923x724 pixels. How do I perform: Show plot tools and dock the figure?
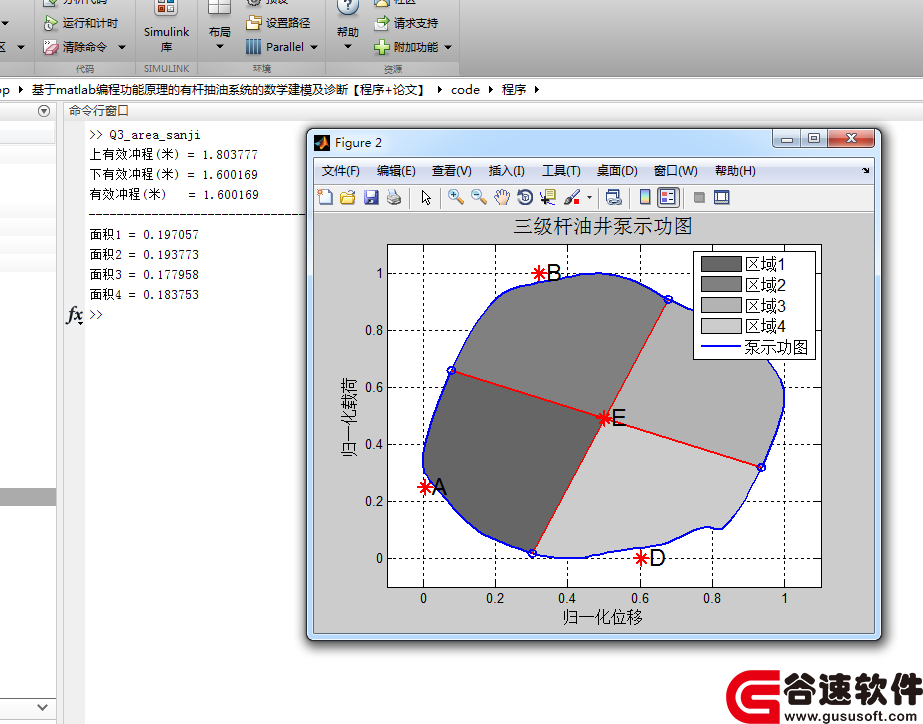point(722,197)
